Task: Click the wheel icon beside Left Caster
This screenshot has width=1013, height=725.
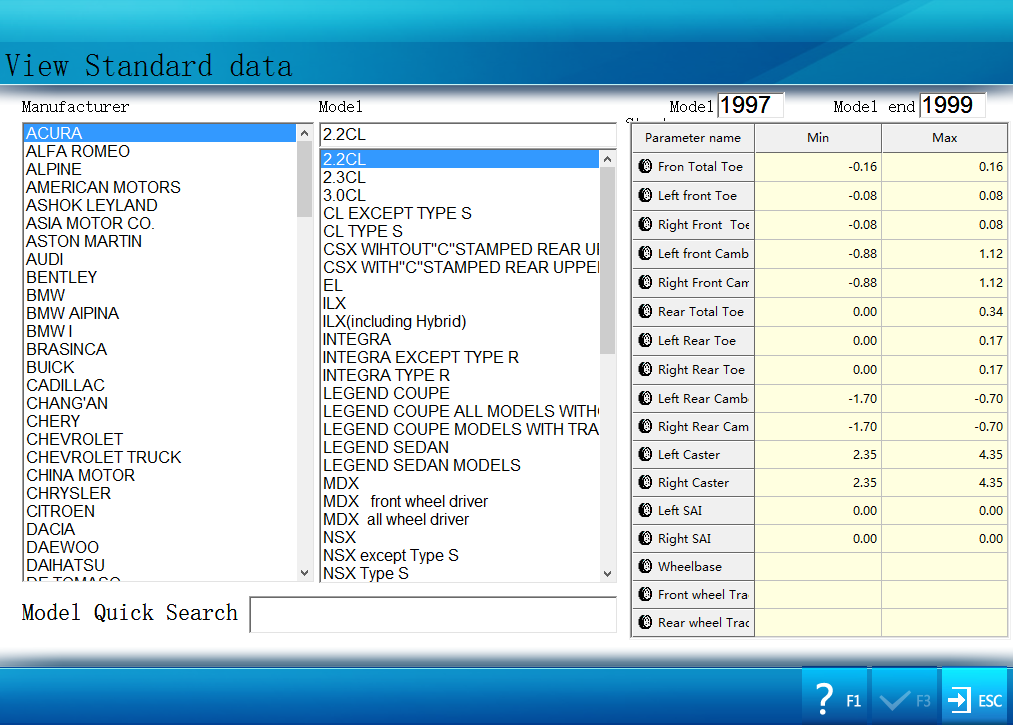Action: (x=645, y=455)
